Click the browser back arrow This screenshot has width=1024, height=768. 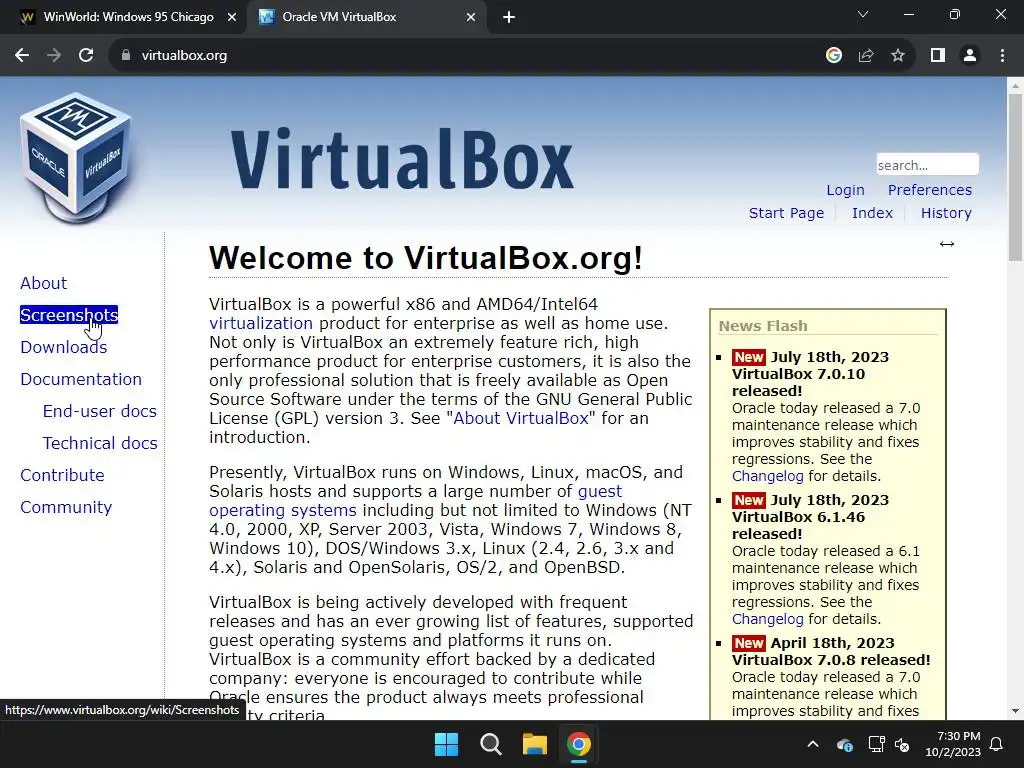[22, 56]
